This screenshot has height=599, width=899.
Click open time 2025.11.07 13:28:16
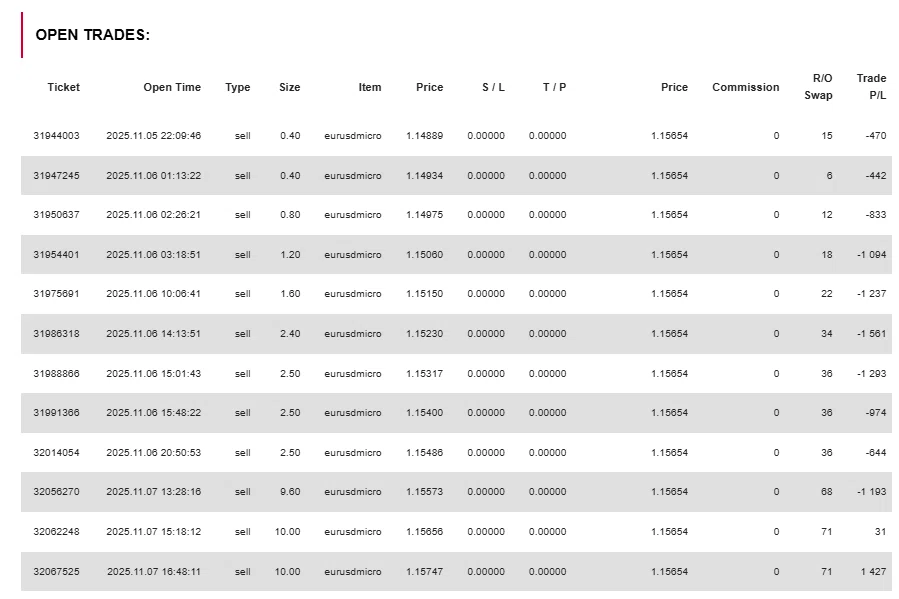tap(154, 492)
